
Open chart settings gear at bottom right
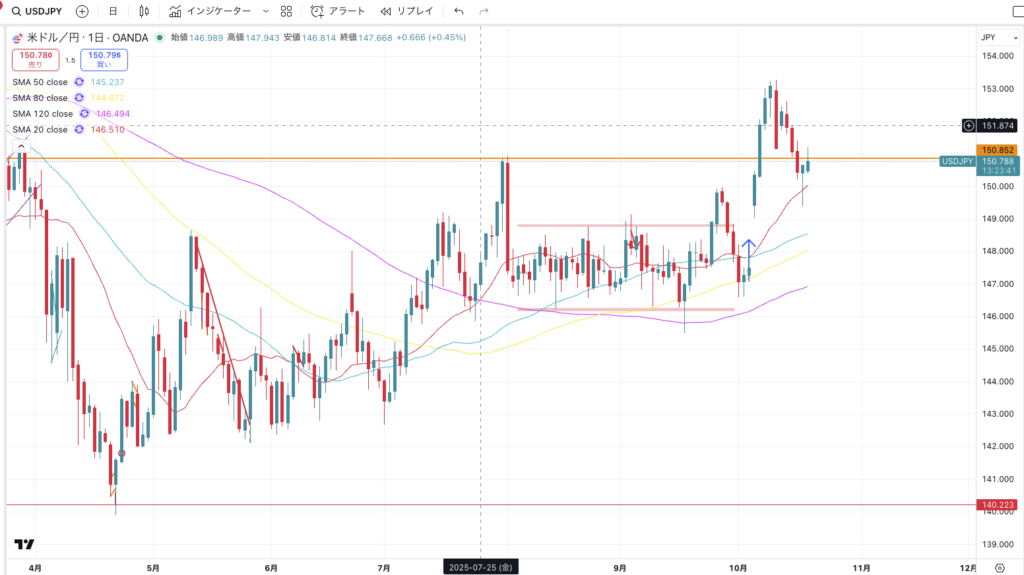point(999,566)
